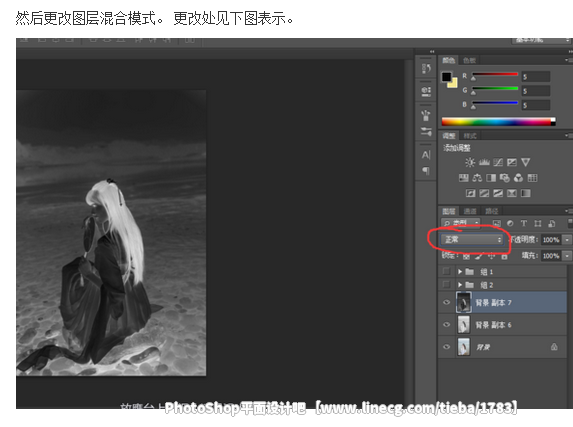This screenshot has height=427, width=573.
Task: Add a Vibrance adjustment (triangle icon)
Action: coord(525,162)
